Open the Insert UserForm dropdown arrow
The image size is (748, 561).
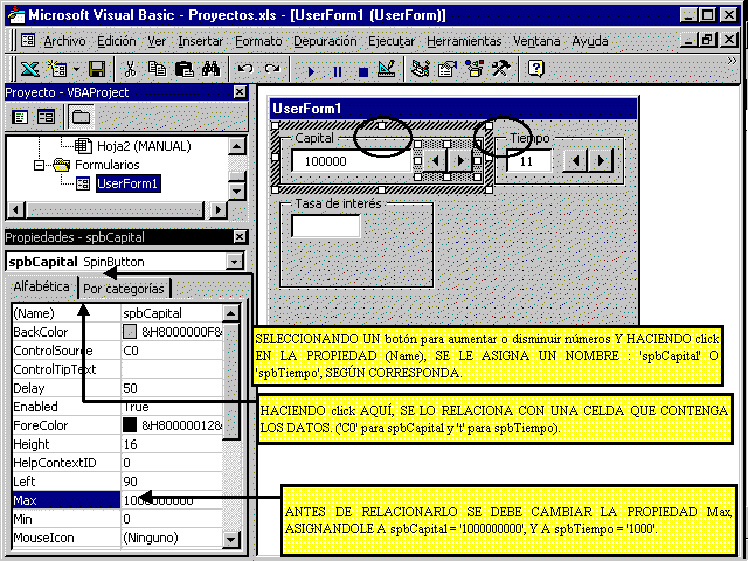click(76, 70)
